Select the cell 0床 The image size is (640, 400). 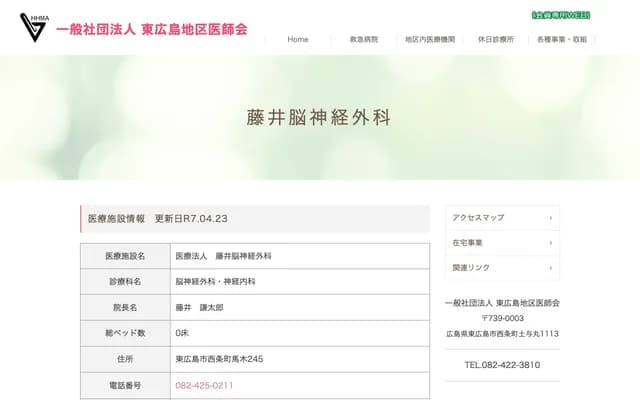(x=300, y=333)
